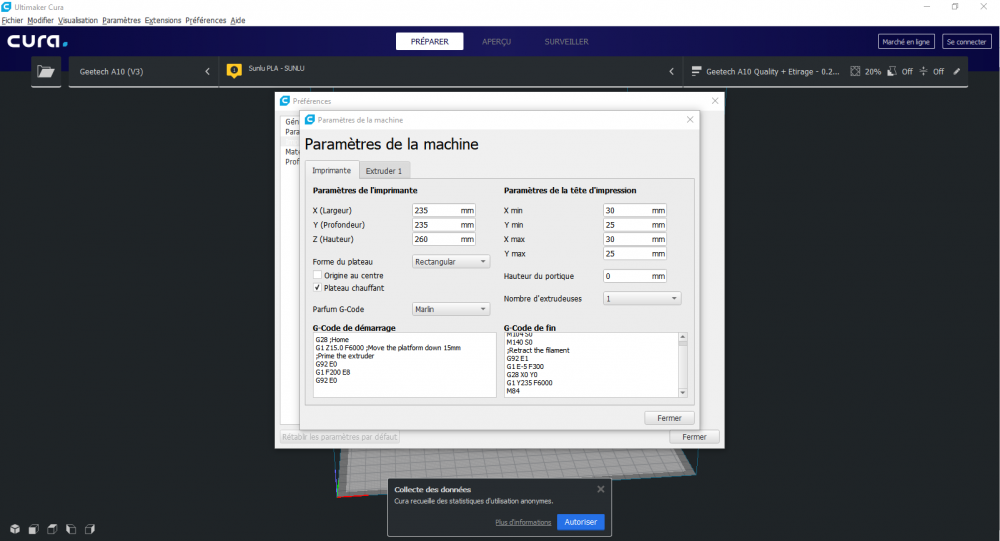This screenshot has width=1000, height=541.
Task: Open Nombre d'extrudeuses dropdown
Action: coord(642,298)
